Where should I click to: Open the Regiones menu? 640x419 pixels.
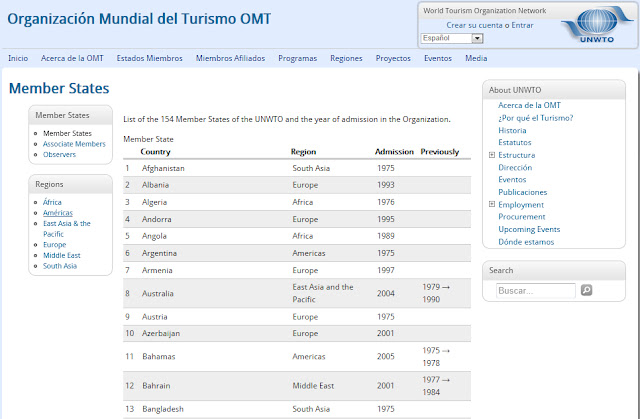click(346, 58)
